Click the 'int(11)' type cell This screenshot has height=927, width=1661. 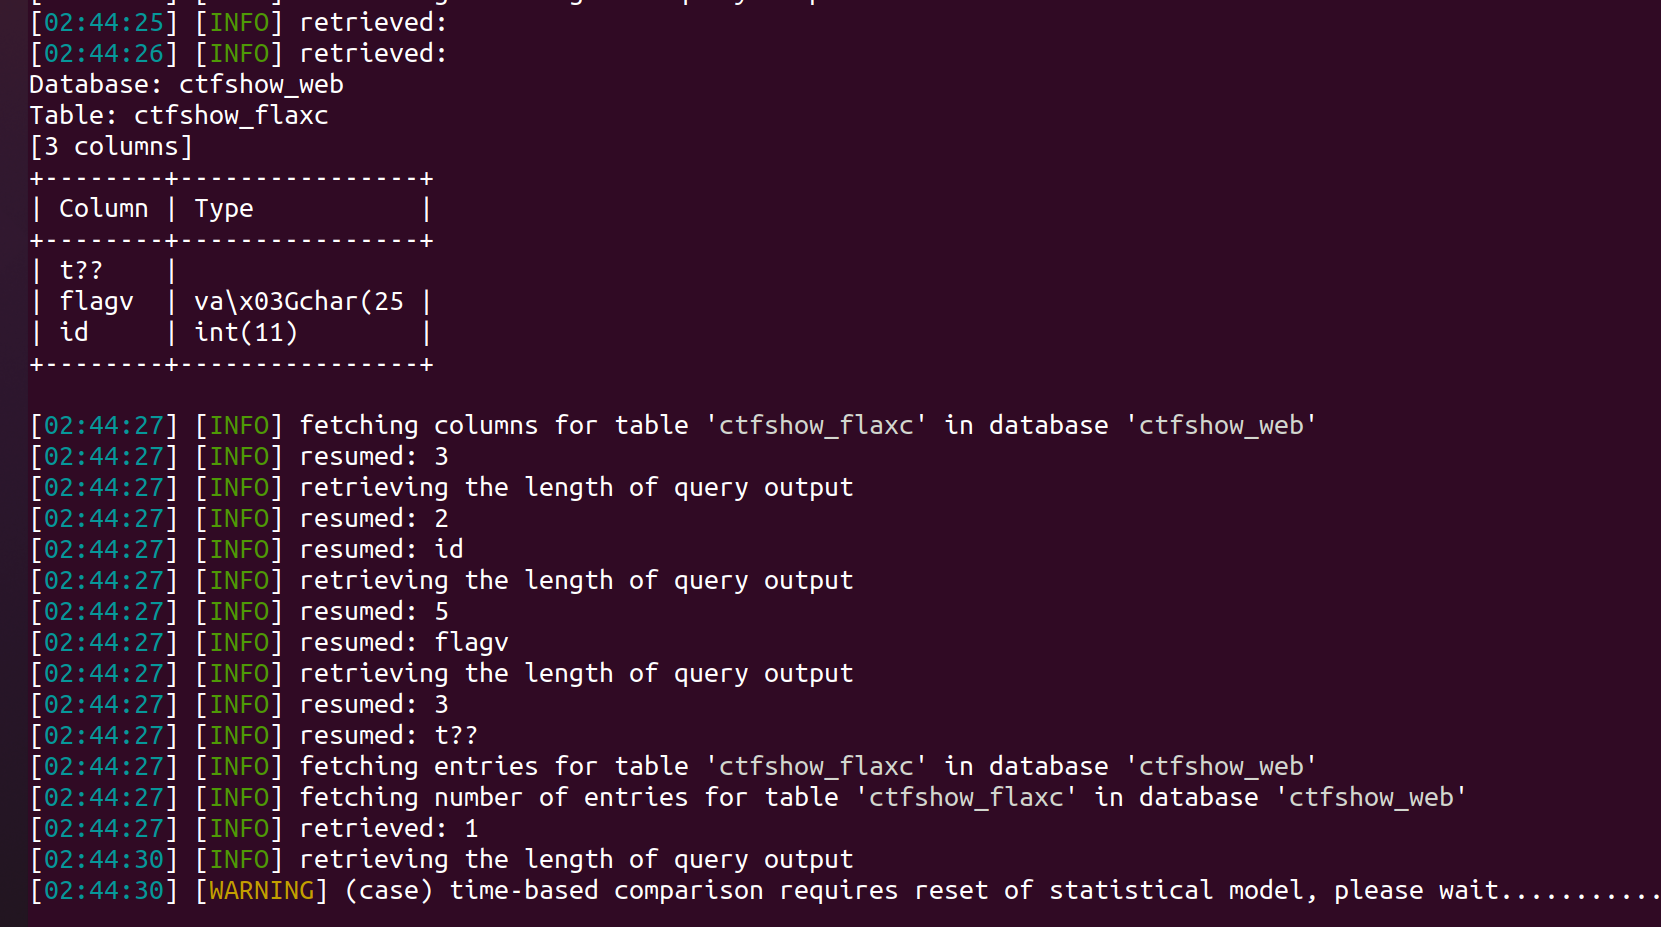point(246,332)
